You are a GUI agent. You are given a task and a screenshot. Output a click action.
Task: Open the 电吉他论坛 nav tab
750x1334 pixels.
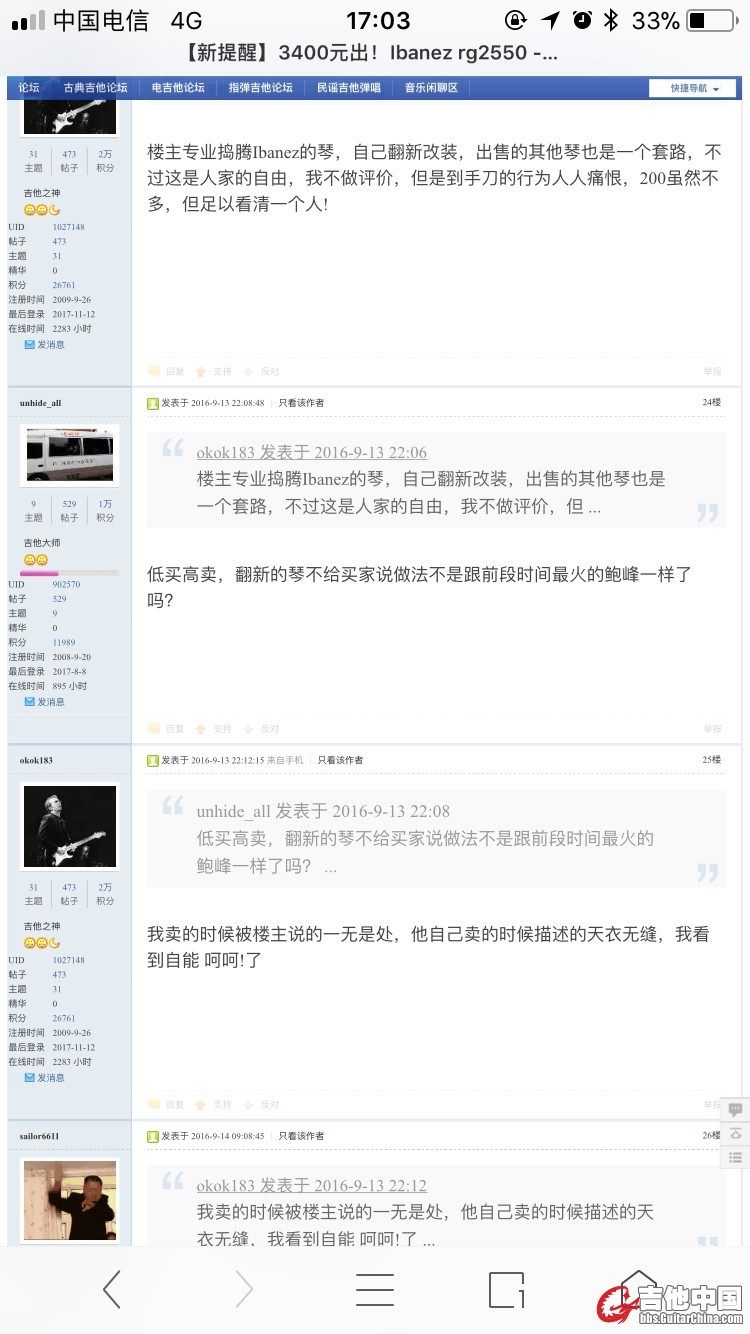tap(178, 88)
